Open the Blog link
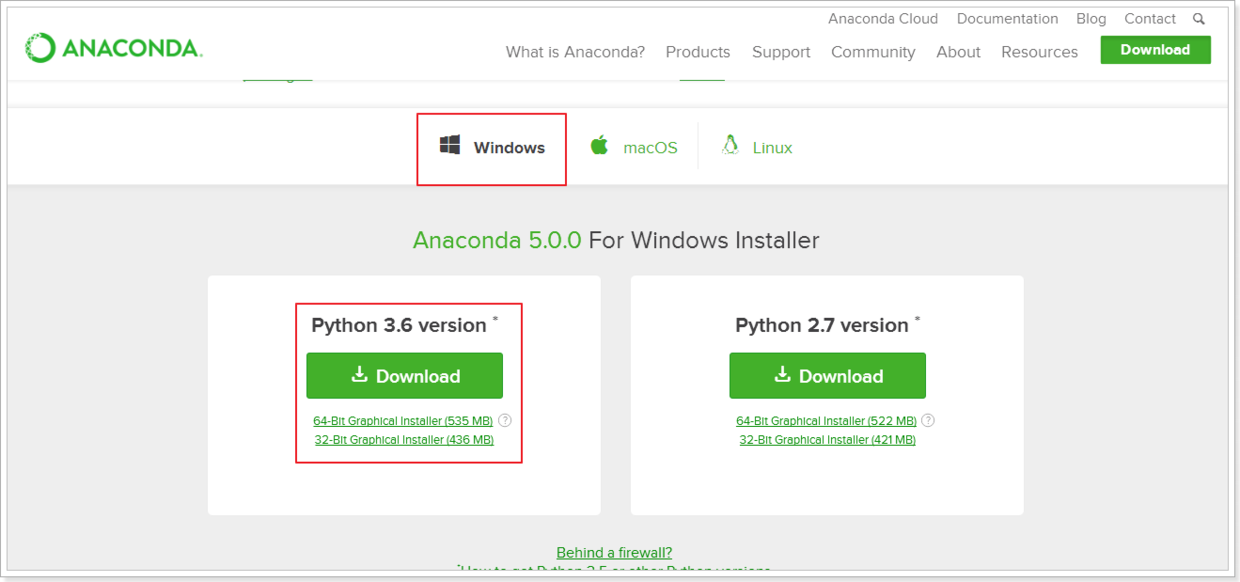 click(x=1091, y=19)
